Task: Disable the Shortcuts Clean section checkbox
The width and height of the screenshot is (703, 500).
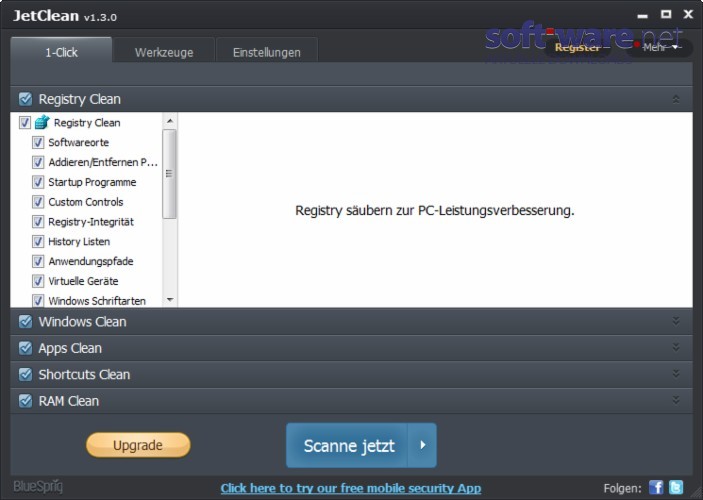Action: (x=26, y=374)
